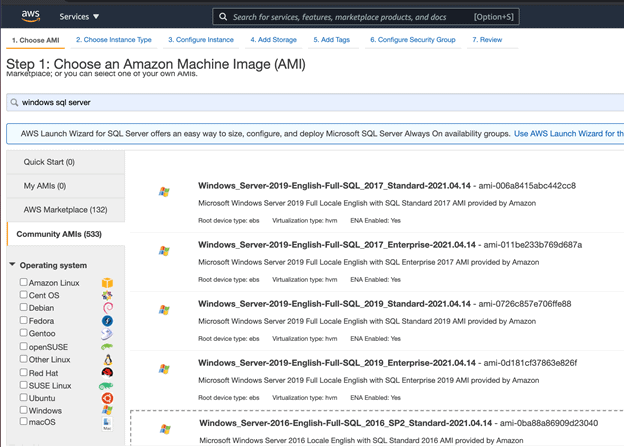
Task: Check the SUSE Linux checkbox
Action: [x=23, y=385]
